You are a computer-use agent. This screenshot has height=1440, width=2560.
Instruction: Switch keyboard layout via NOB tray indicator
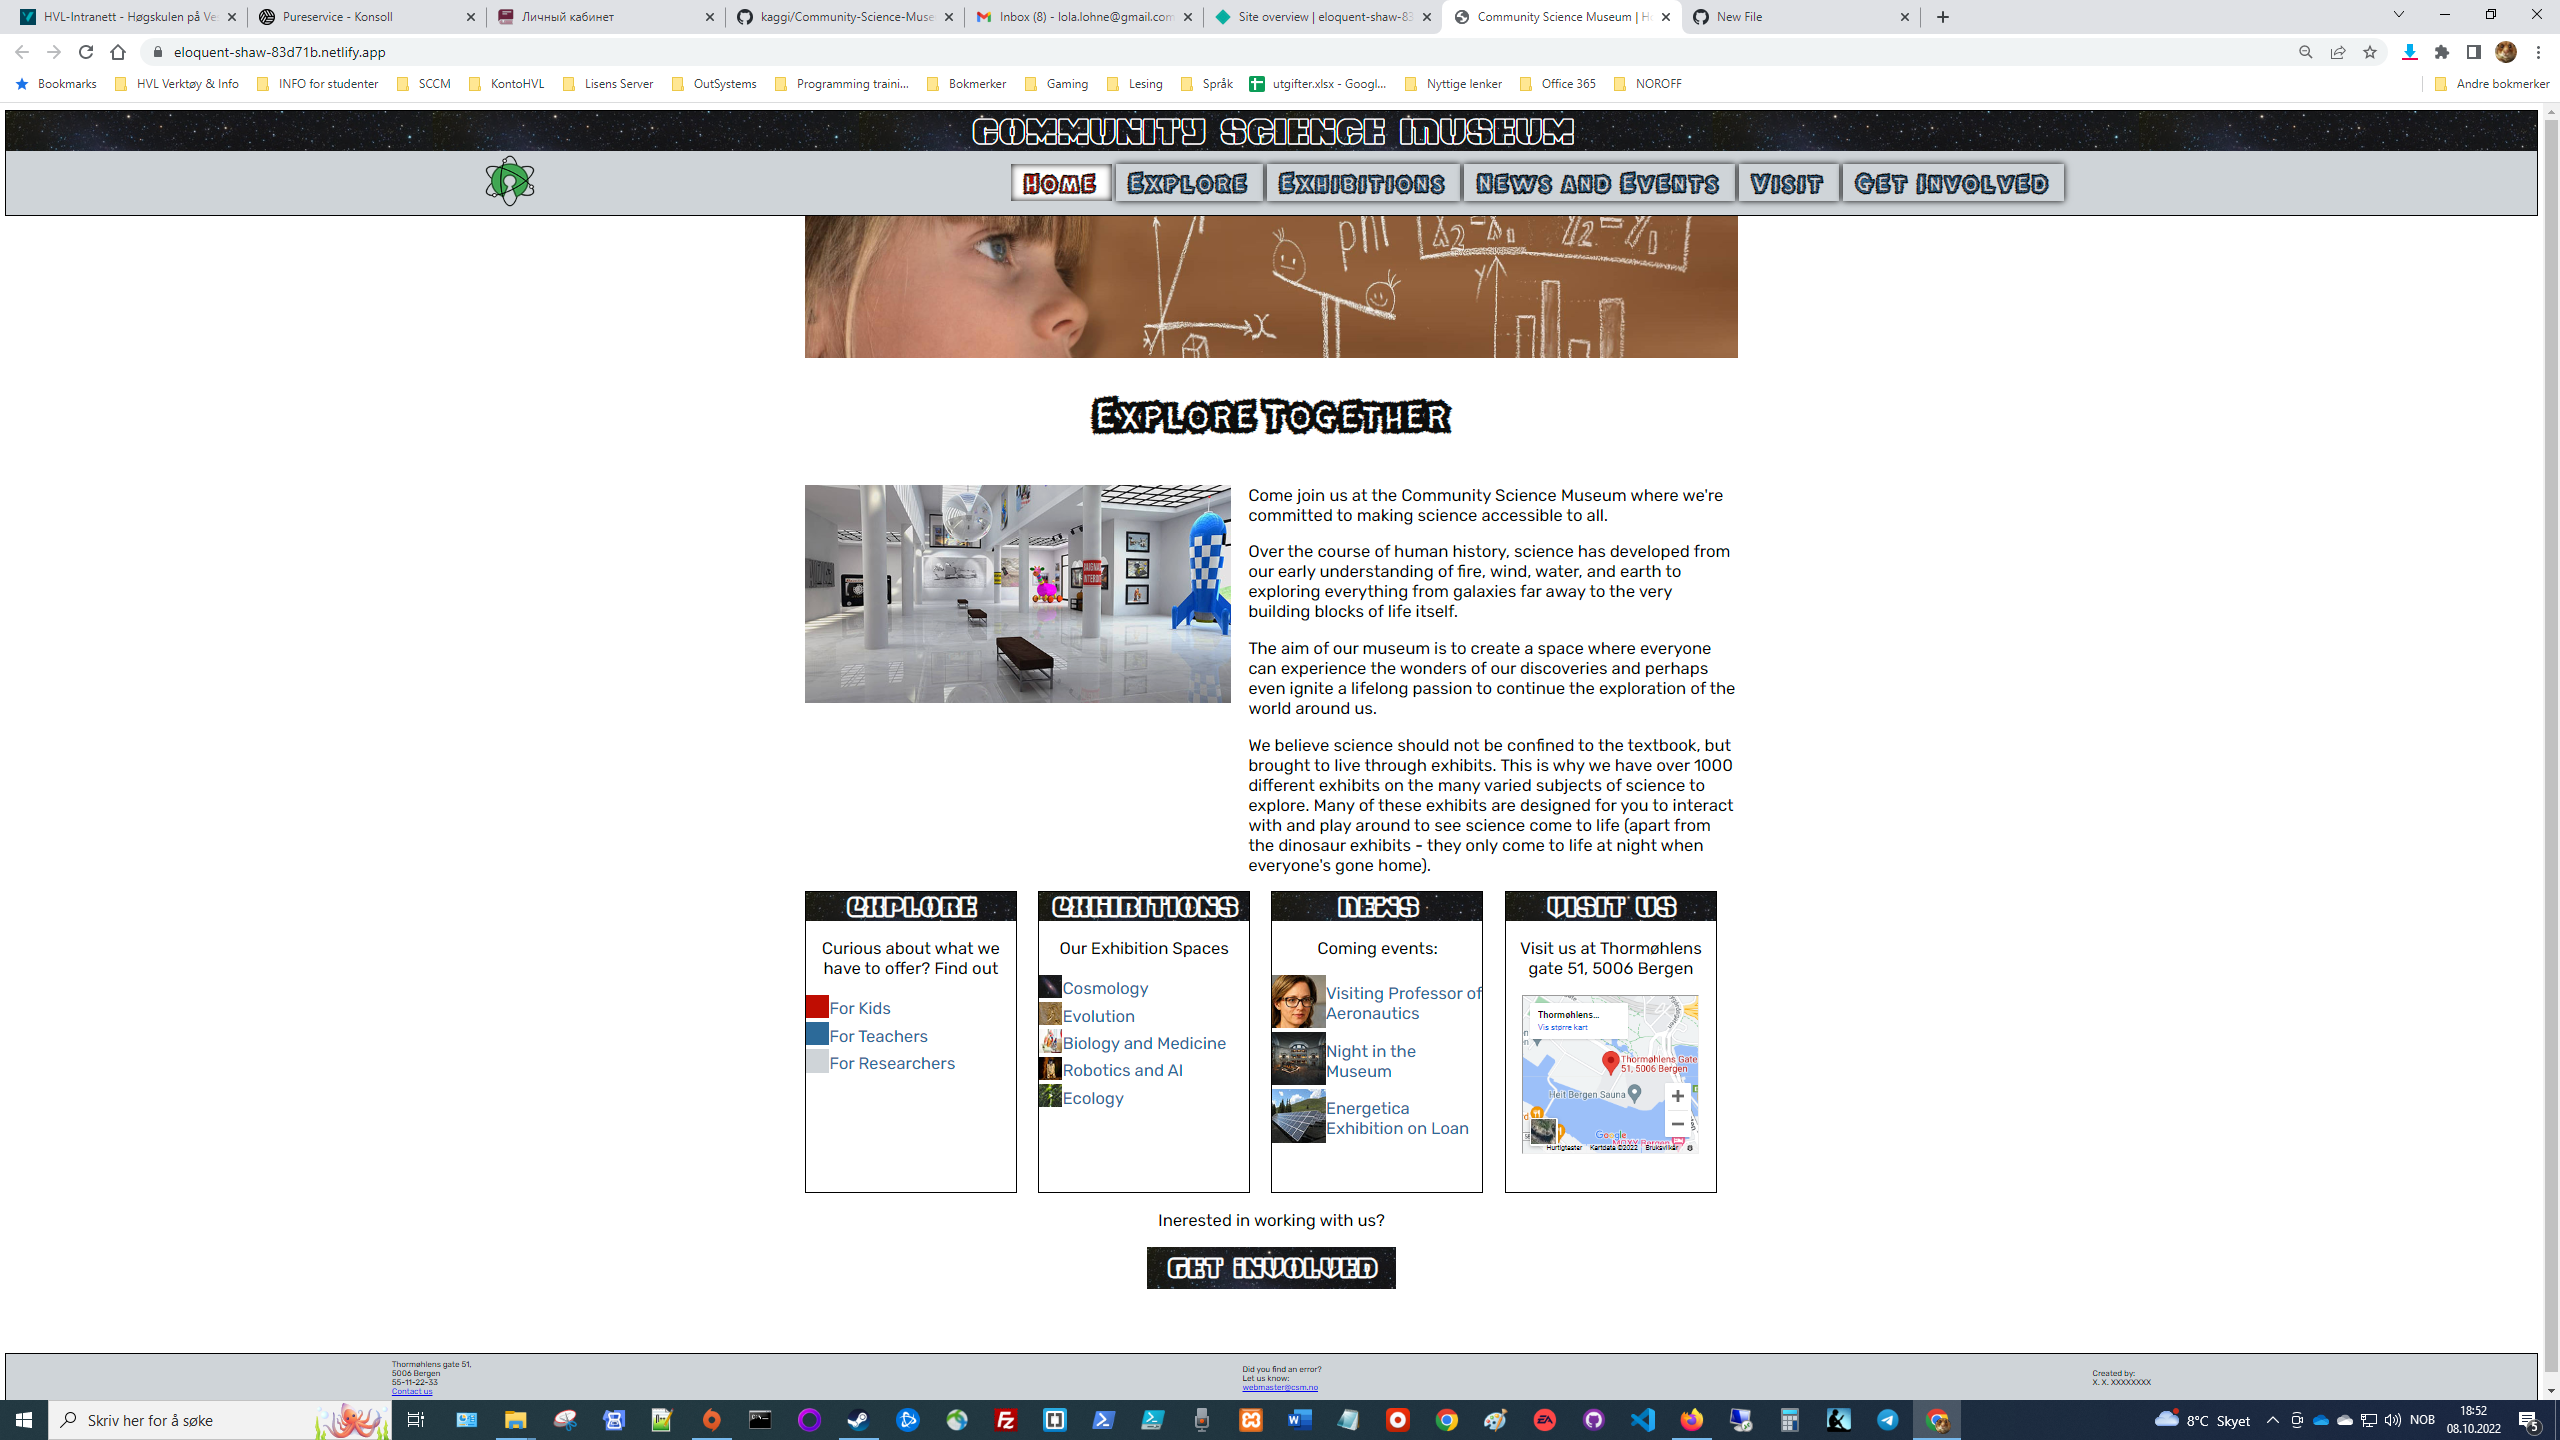[2424, 1420]
